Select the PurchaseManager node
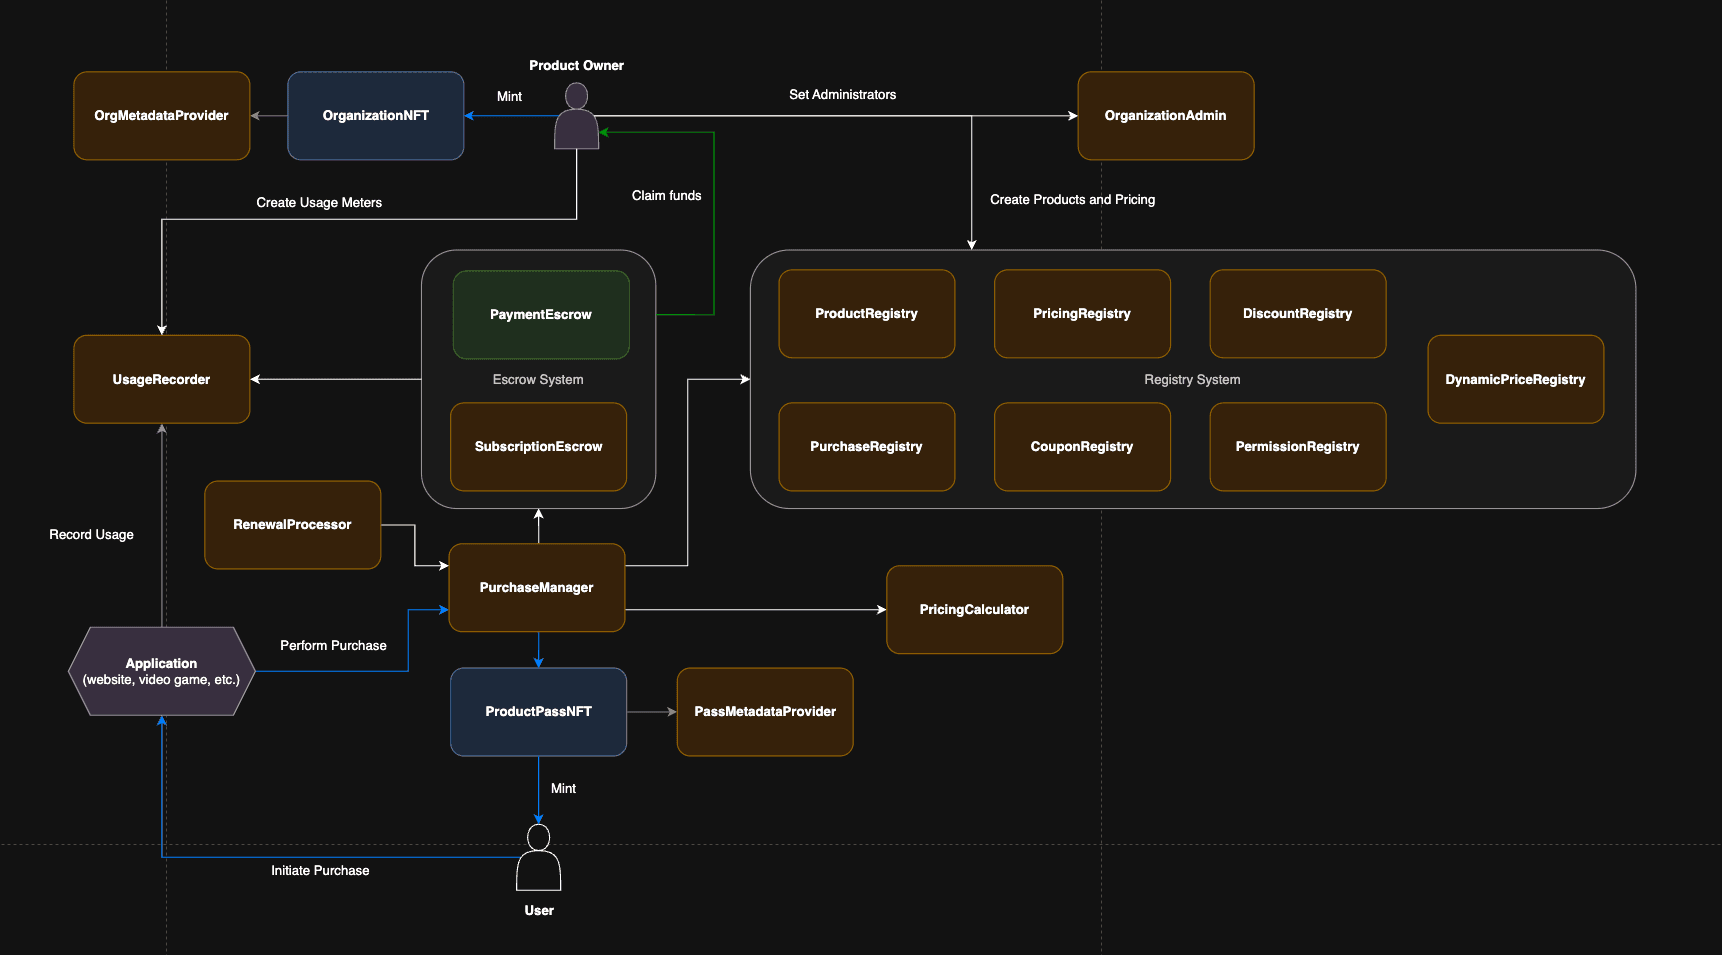 click(x=537, y=588)
